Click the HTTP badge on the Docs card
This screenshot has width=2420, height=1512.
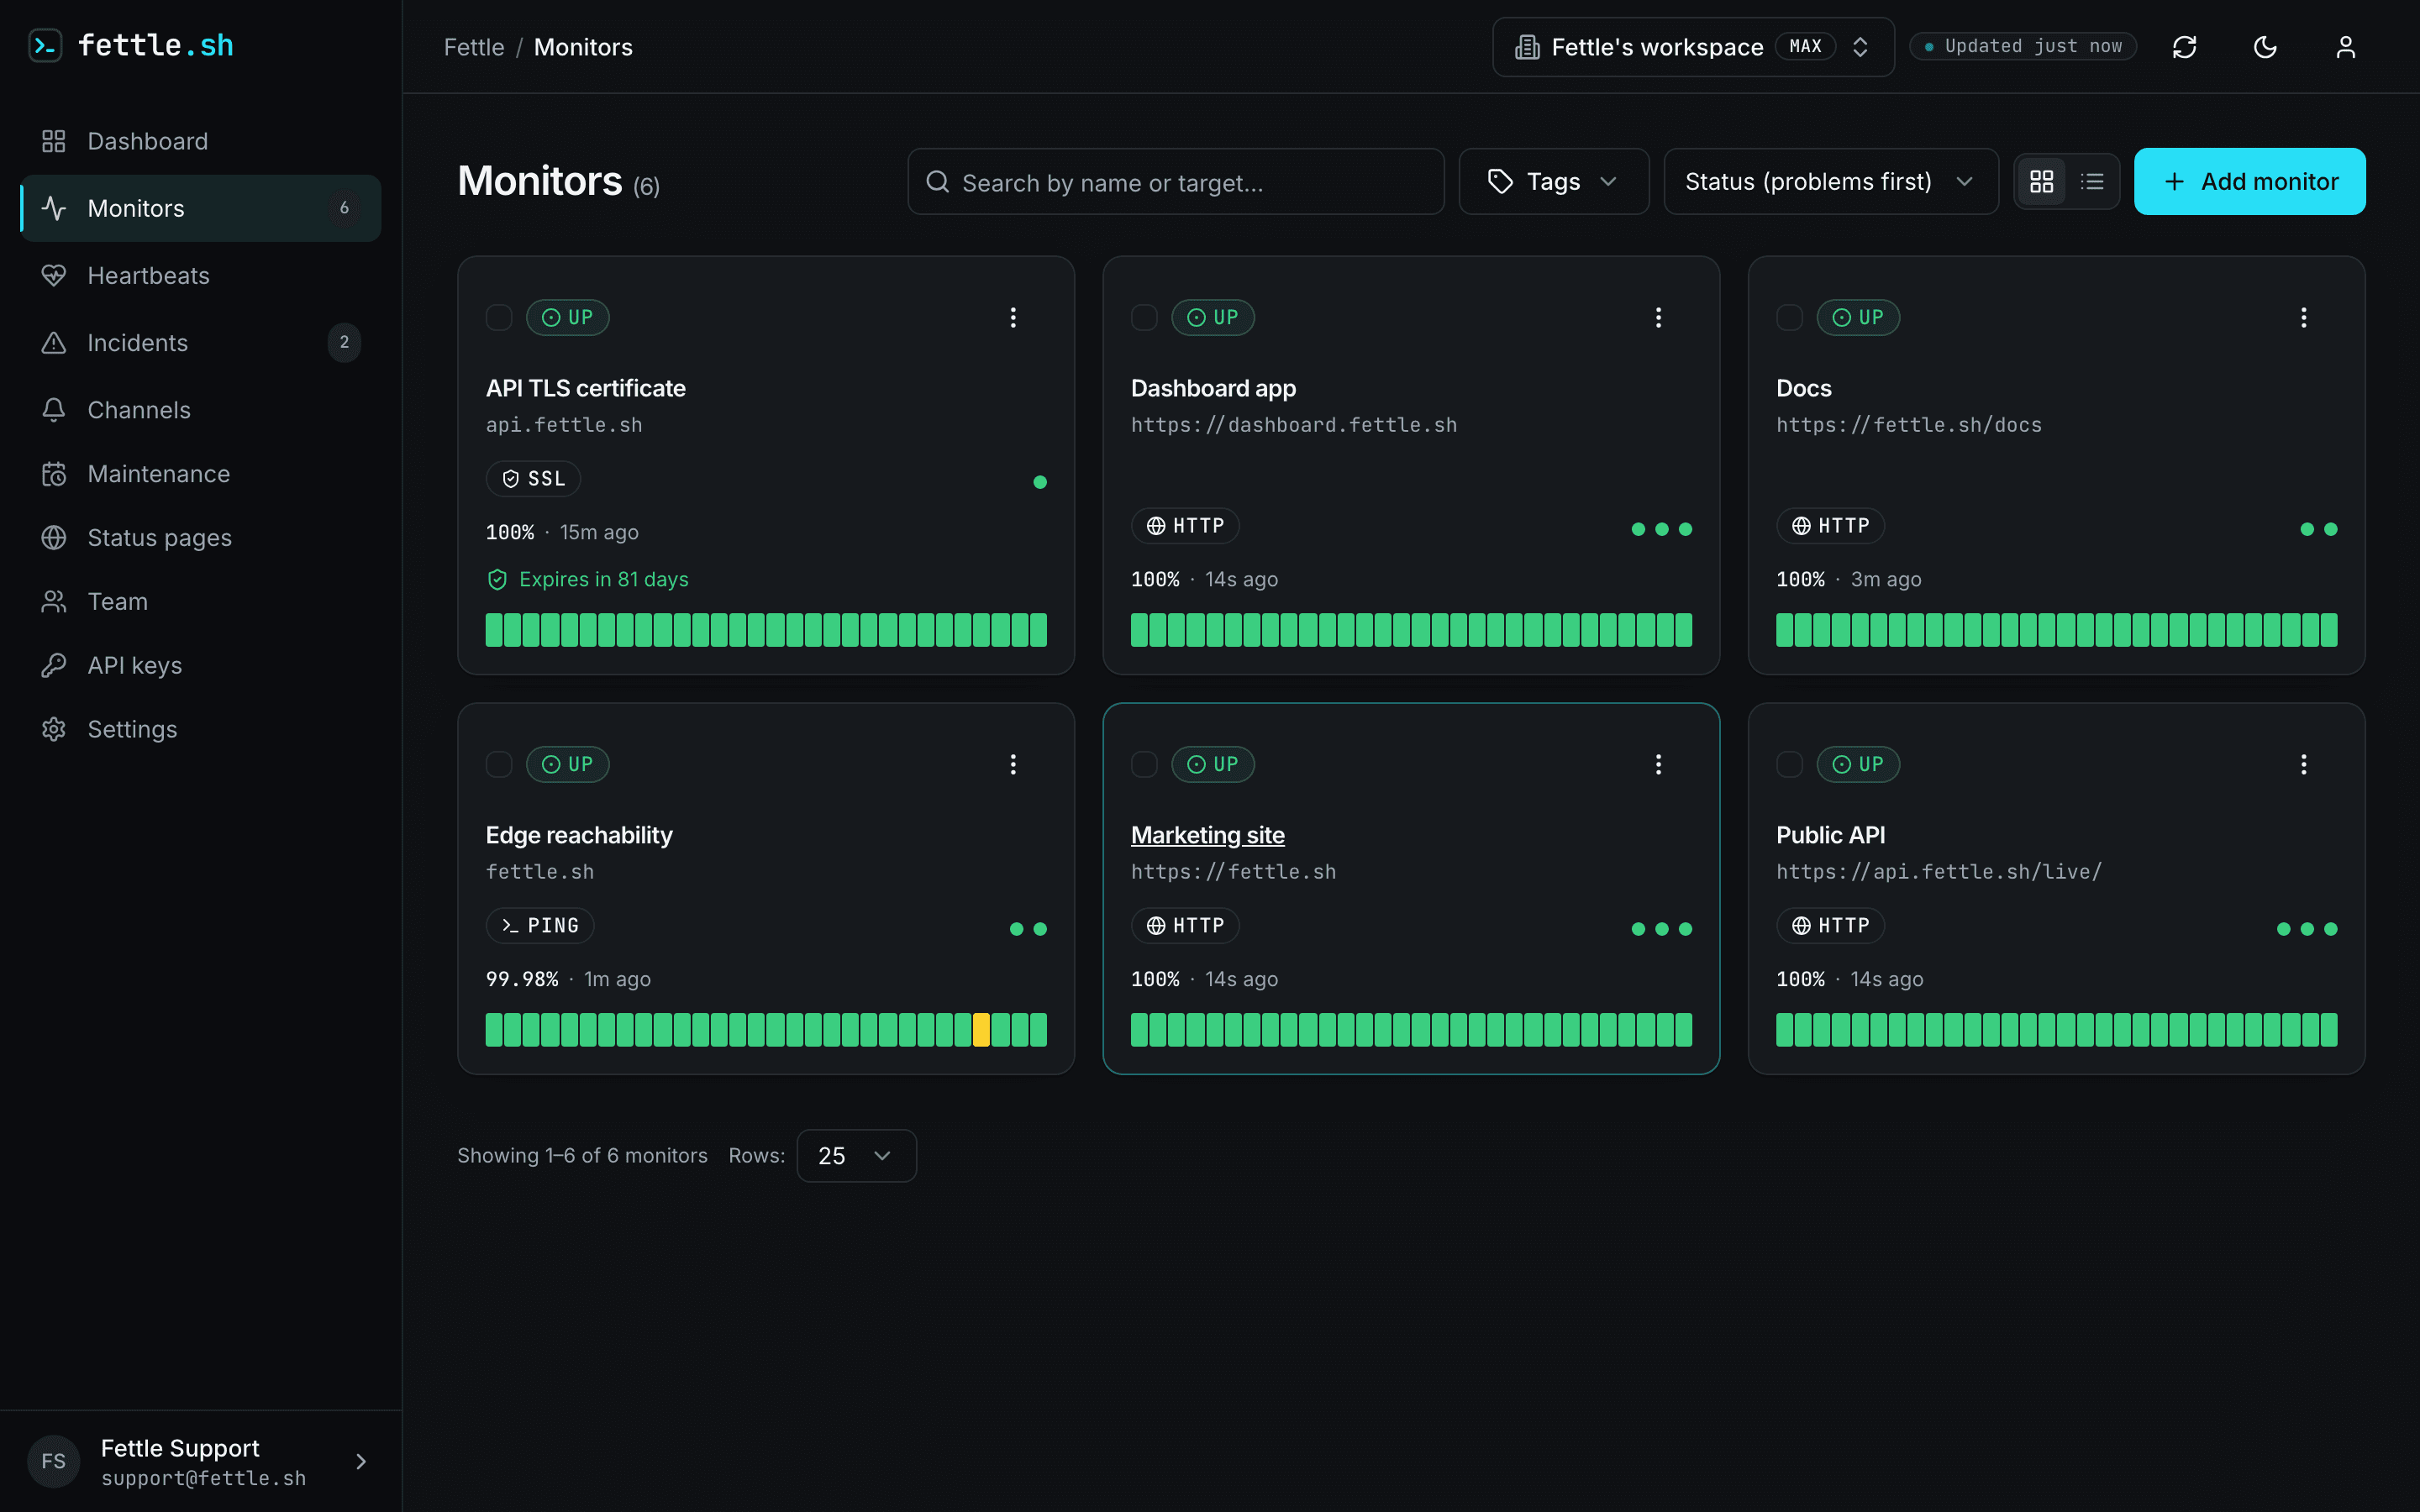(x=1830, y=526)
